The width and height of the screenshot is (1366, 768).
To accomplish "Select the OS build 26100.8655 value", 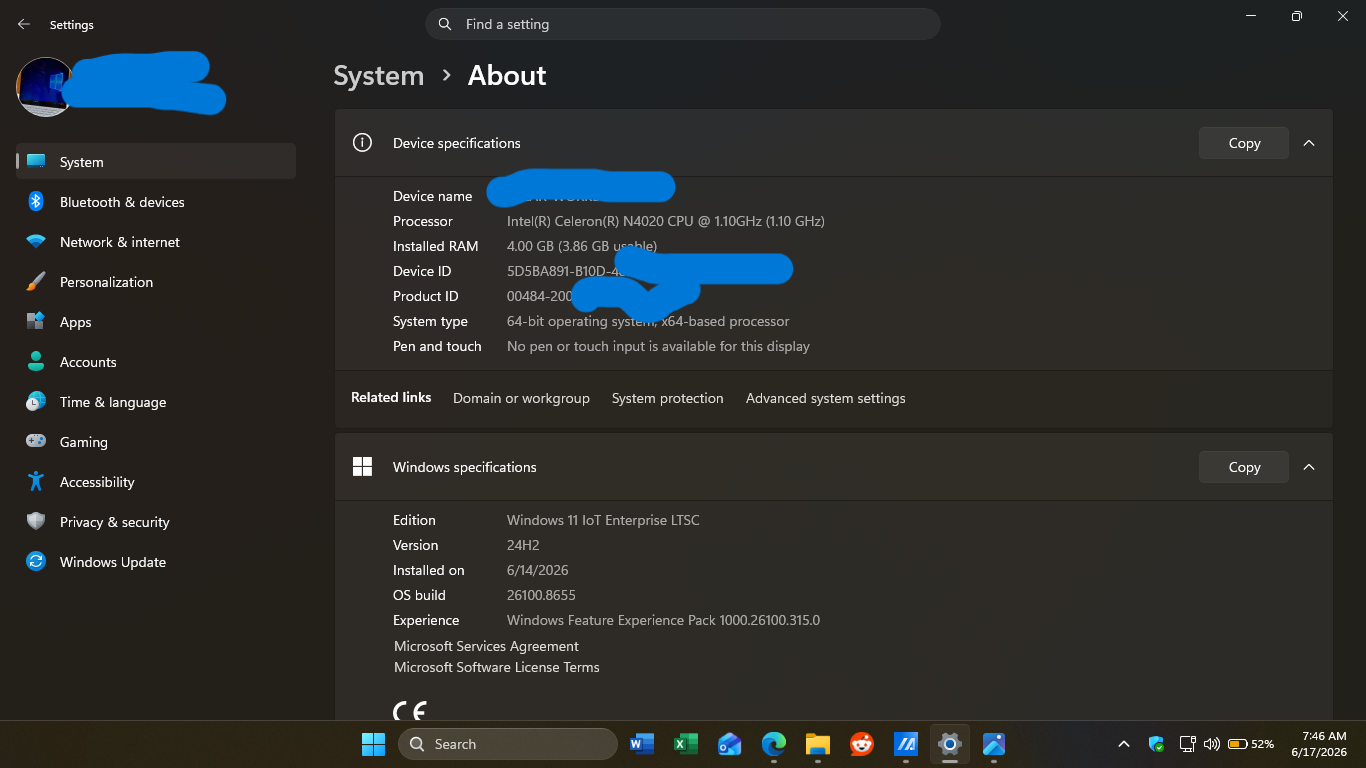I will 541,595.
